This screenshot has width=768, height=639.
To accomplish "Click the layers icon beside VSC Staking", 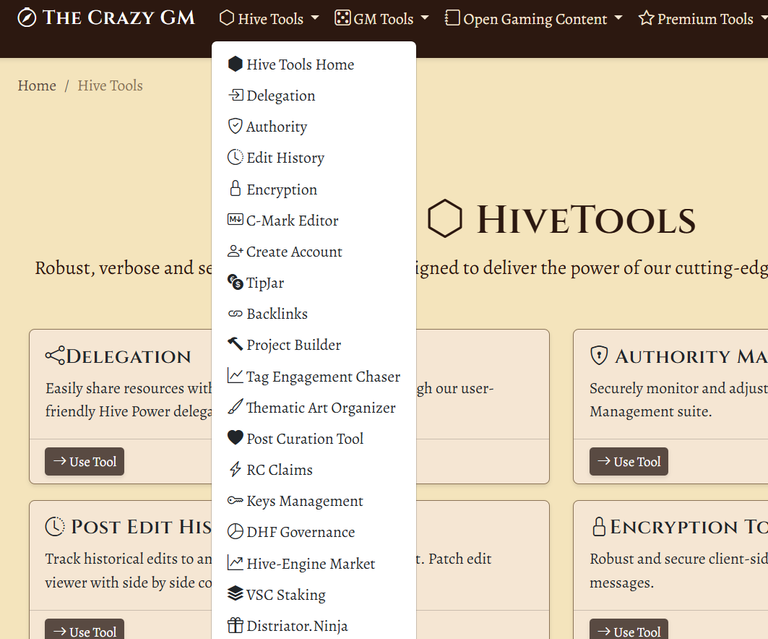I will (235, 593).
